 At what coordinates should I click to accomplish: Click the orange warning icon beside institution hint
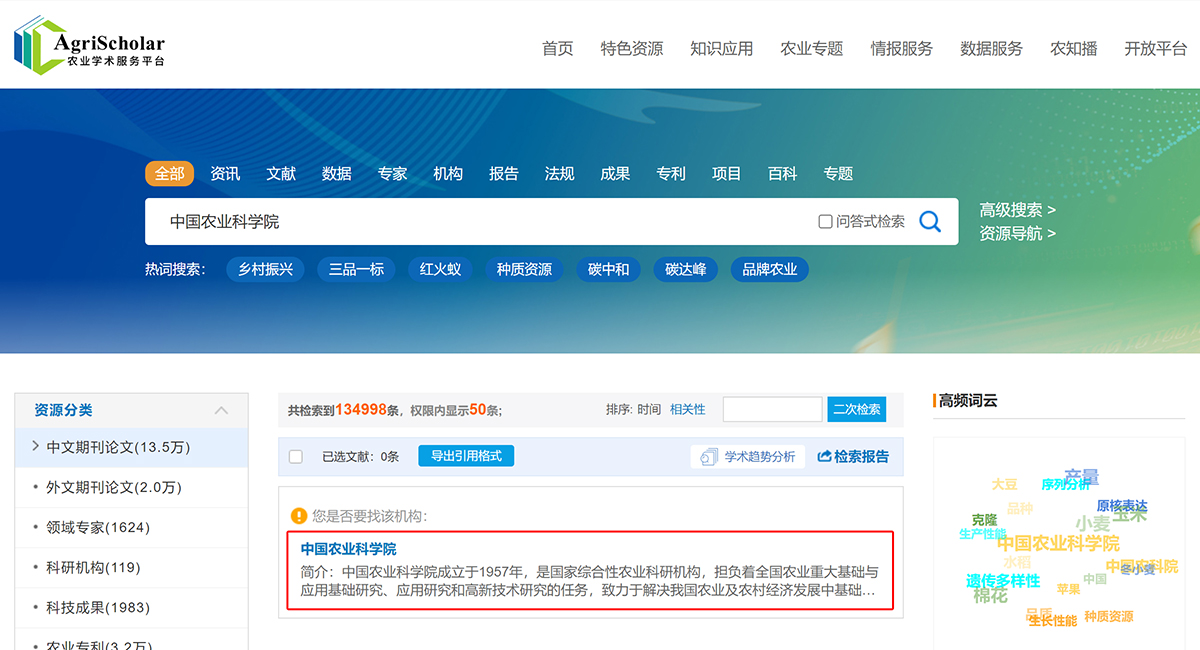299,516
